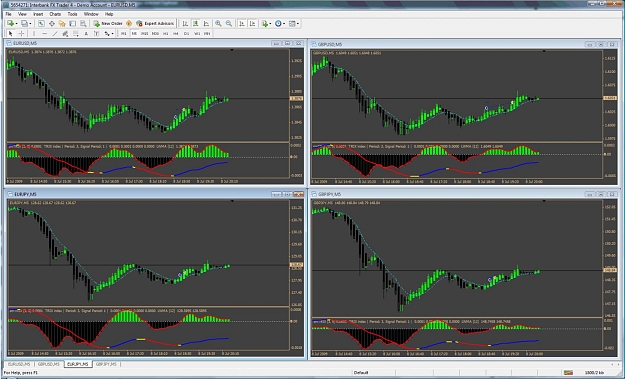Click the GBPJPY,M5 chart window title bar
The width and height of the screenshot is (625, 379).
465,194
